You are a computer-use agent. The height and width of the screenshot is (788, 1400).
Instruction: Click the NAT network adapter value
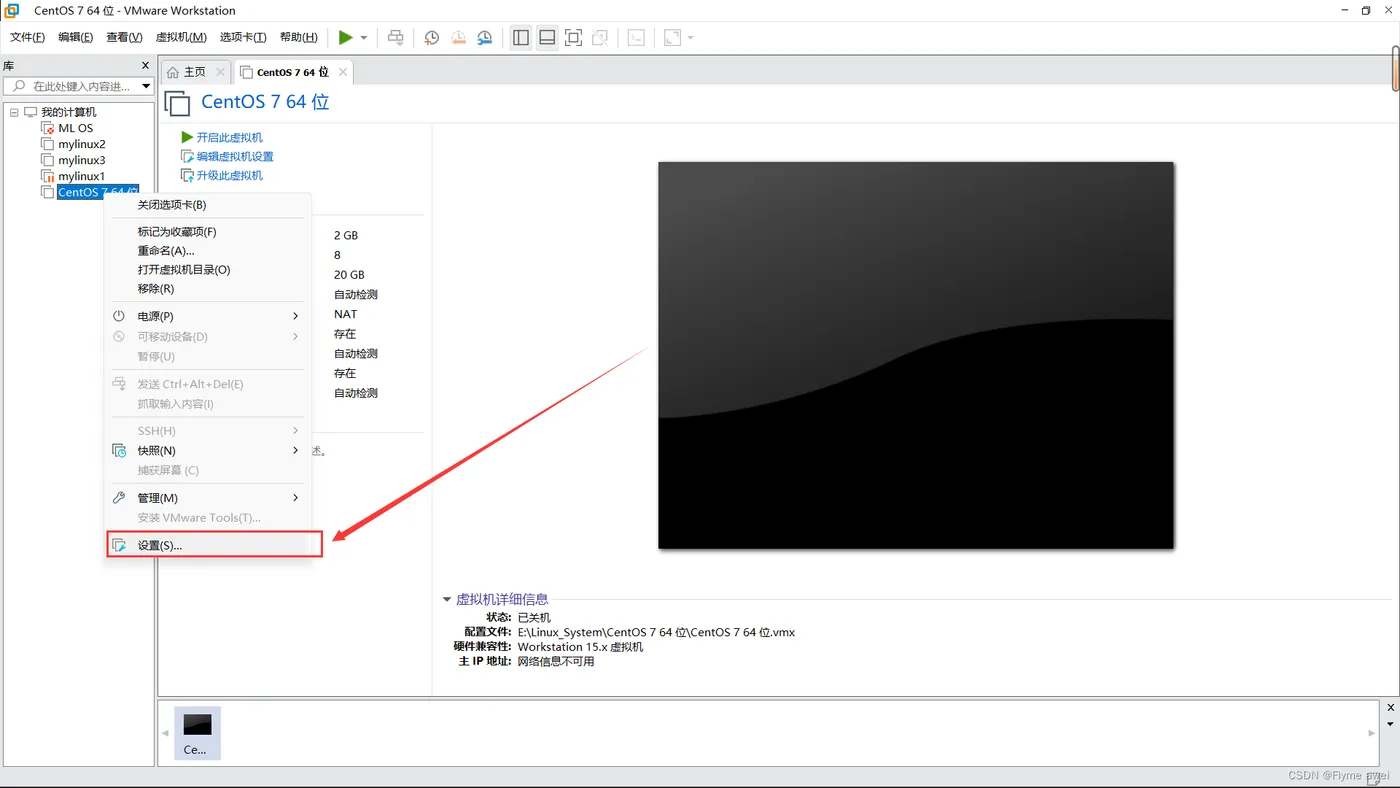[346, 314]
